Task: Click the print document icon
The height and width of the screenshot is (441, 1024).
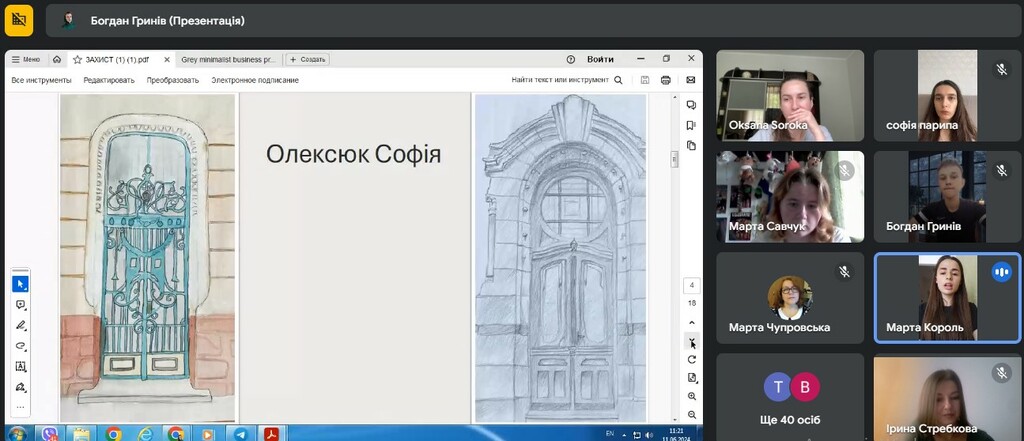Action: [x=666, y=80]
